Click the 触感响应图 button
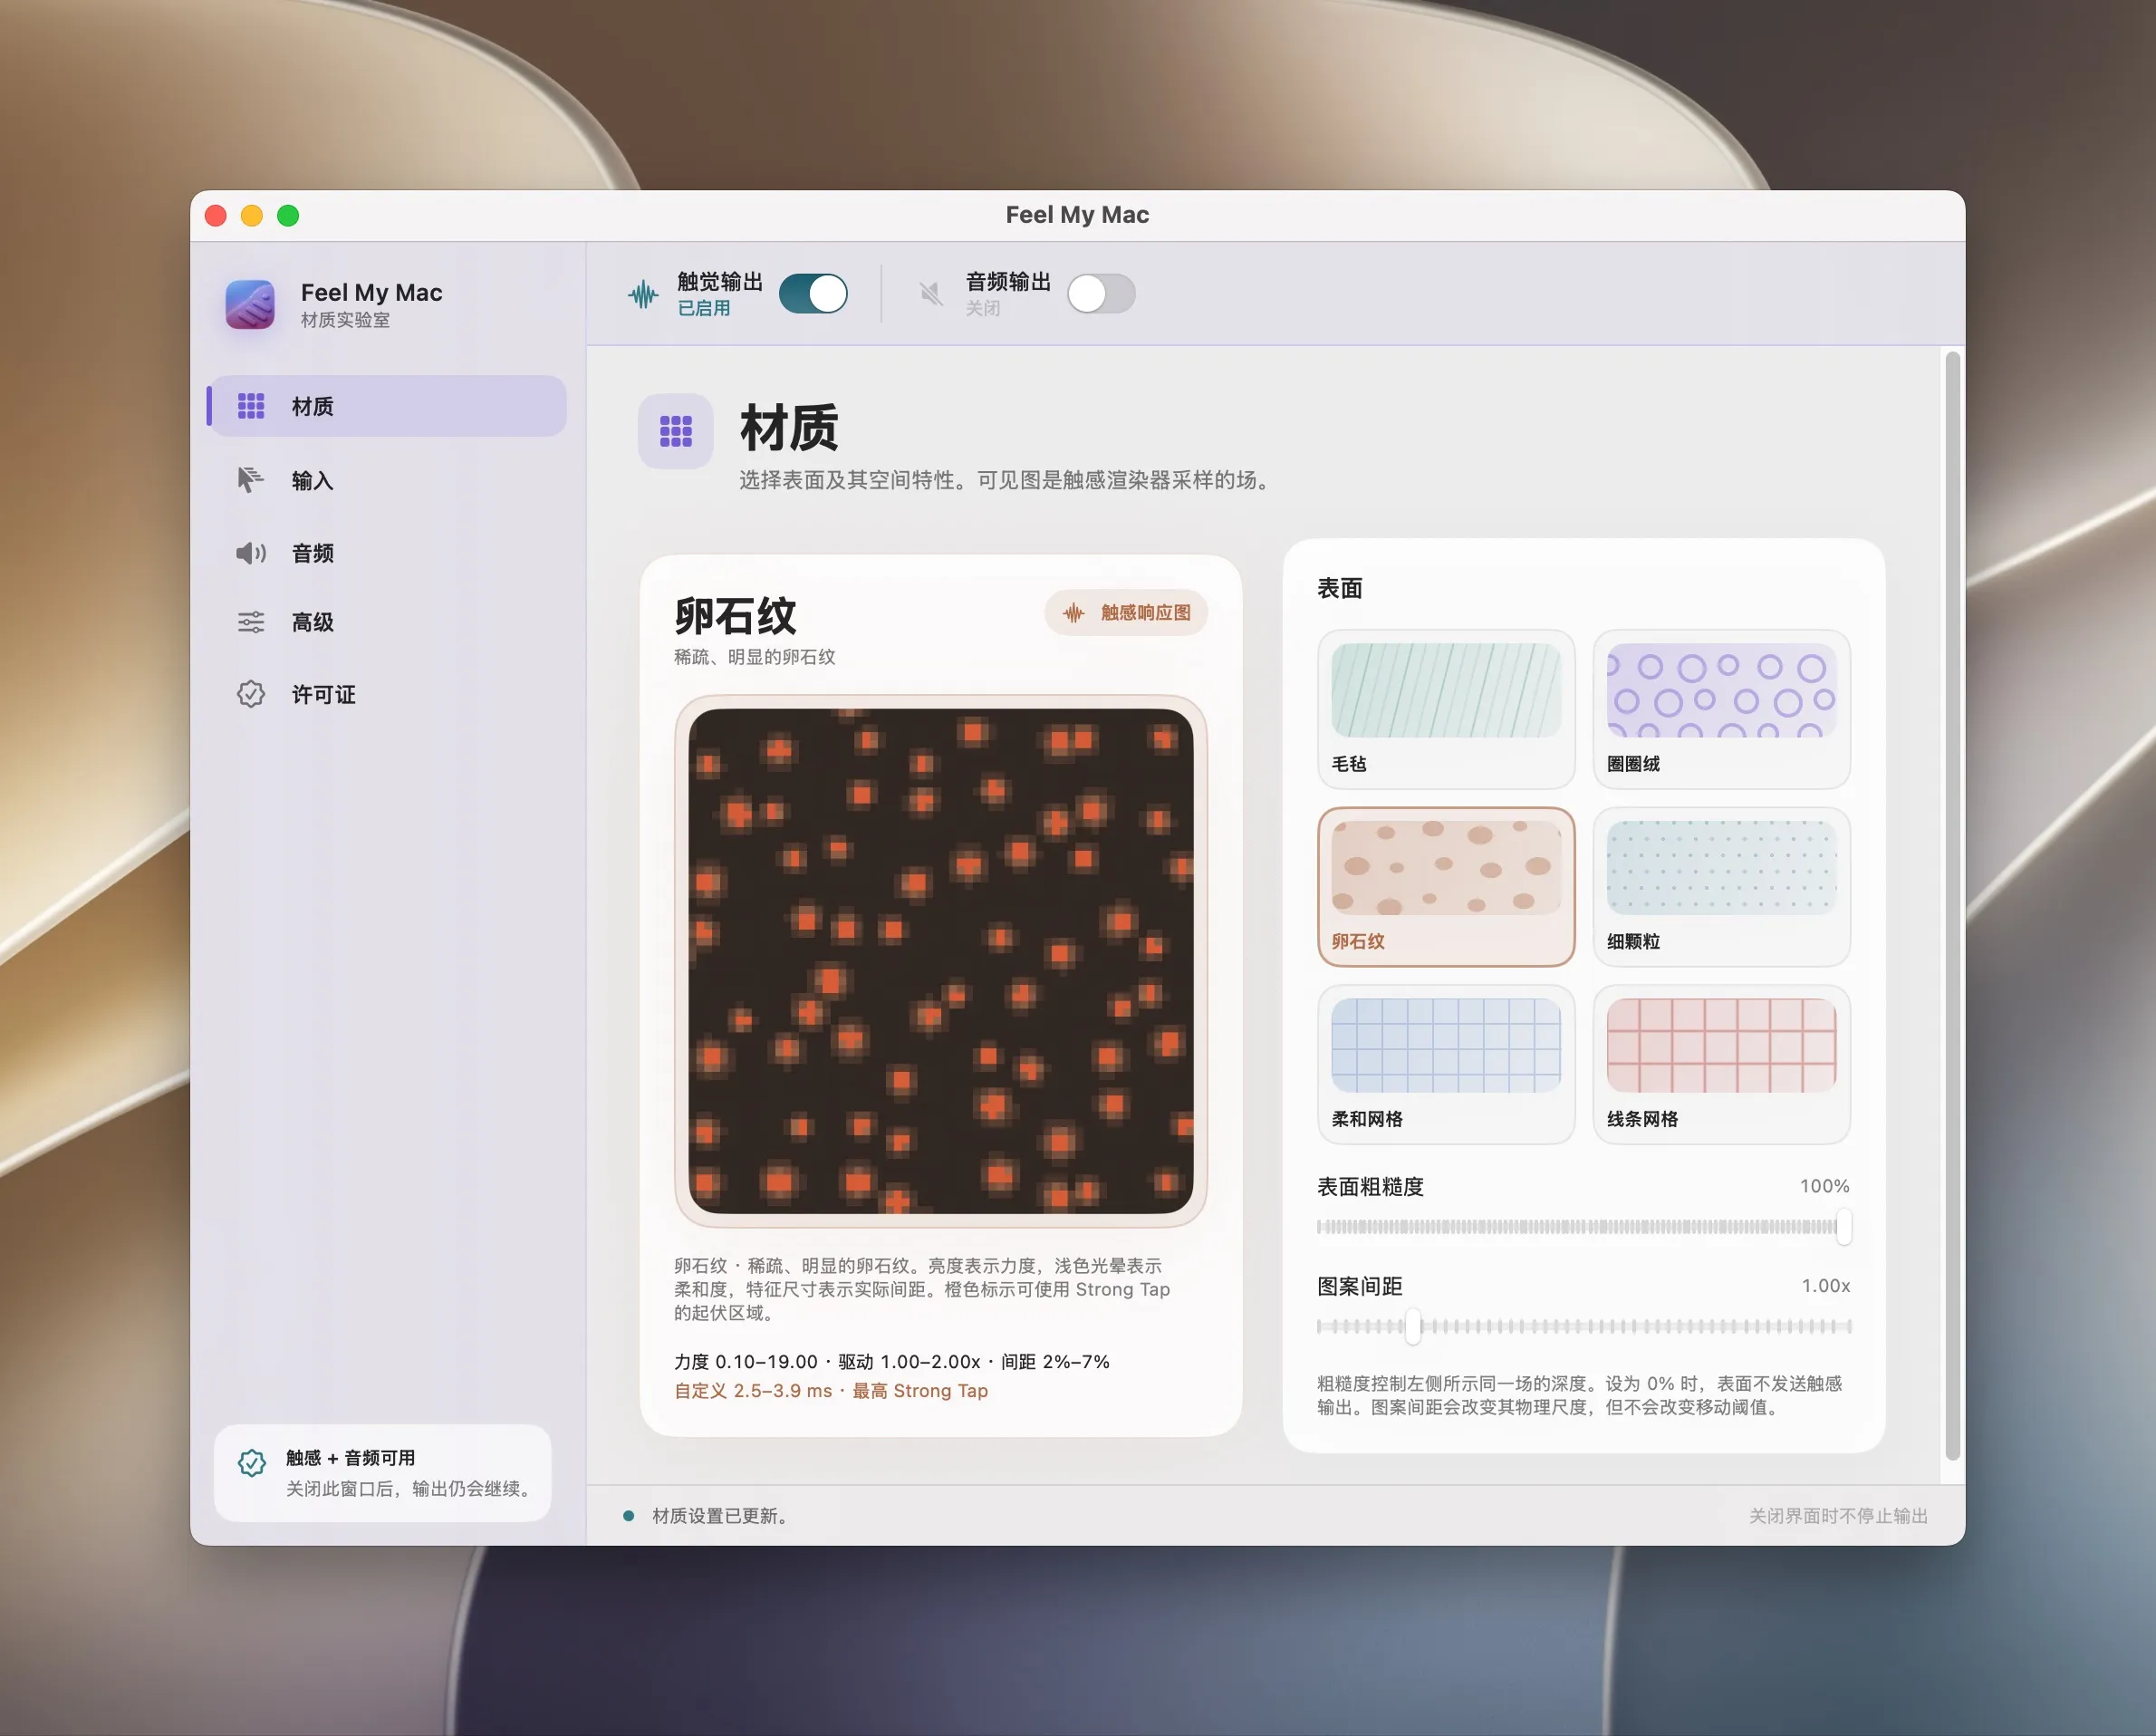The width and height of the screenshot is (2156, 1736). (x=1126, y=612)
